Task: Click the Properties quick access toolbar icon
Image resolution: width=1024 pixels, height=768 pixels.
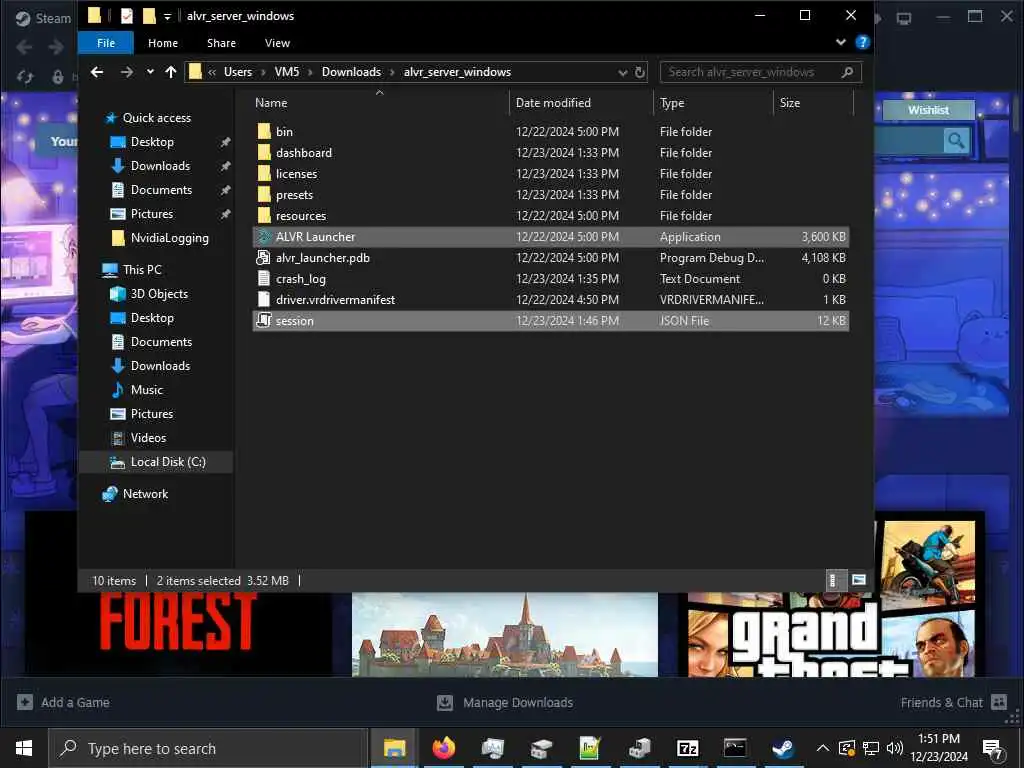Action: 127,16
